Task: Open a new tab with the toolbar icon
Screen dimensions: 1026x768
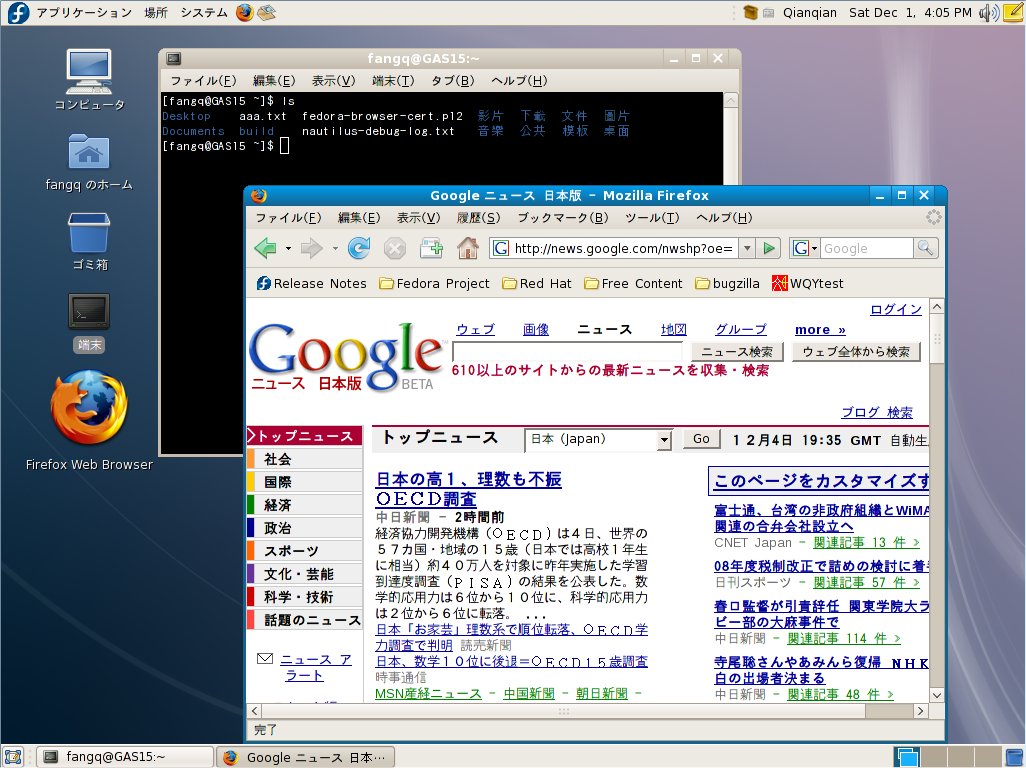Action: (x=431, y=249)
